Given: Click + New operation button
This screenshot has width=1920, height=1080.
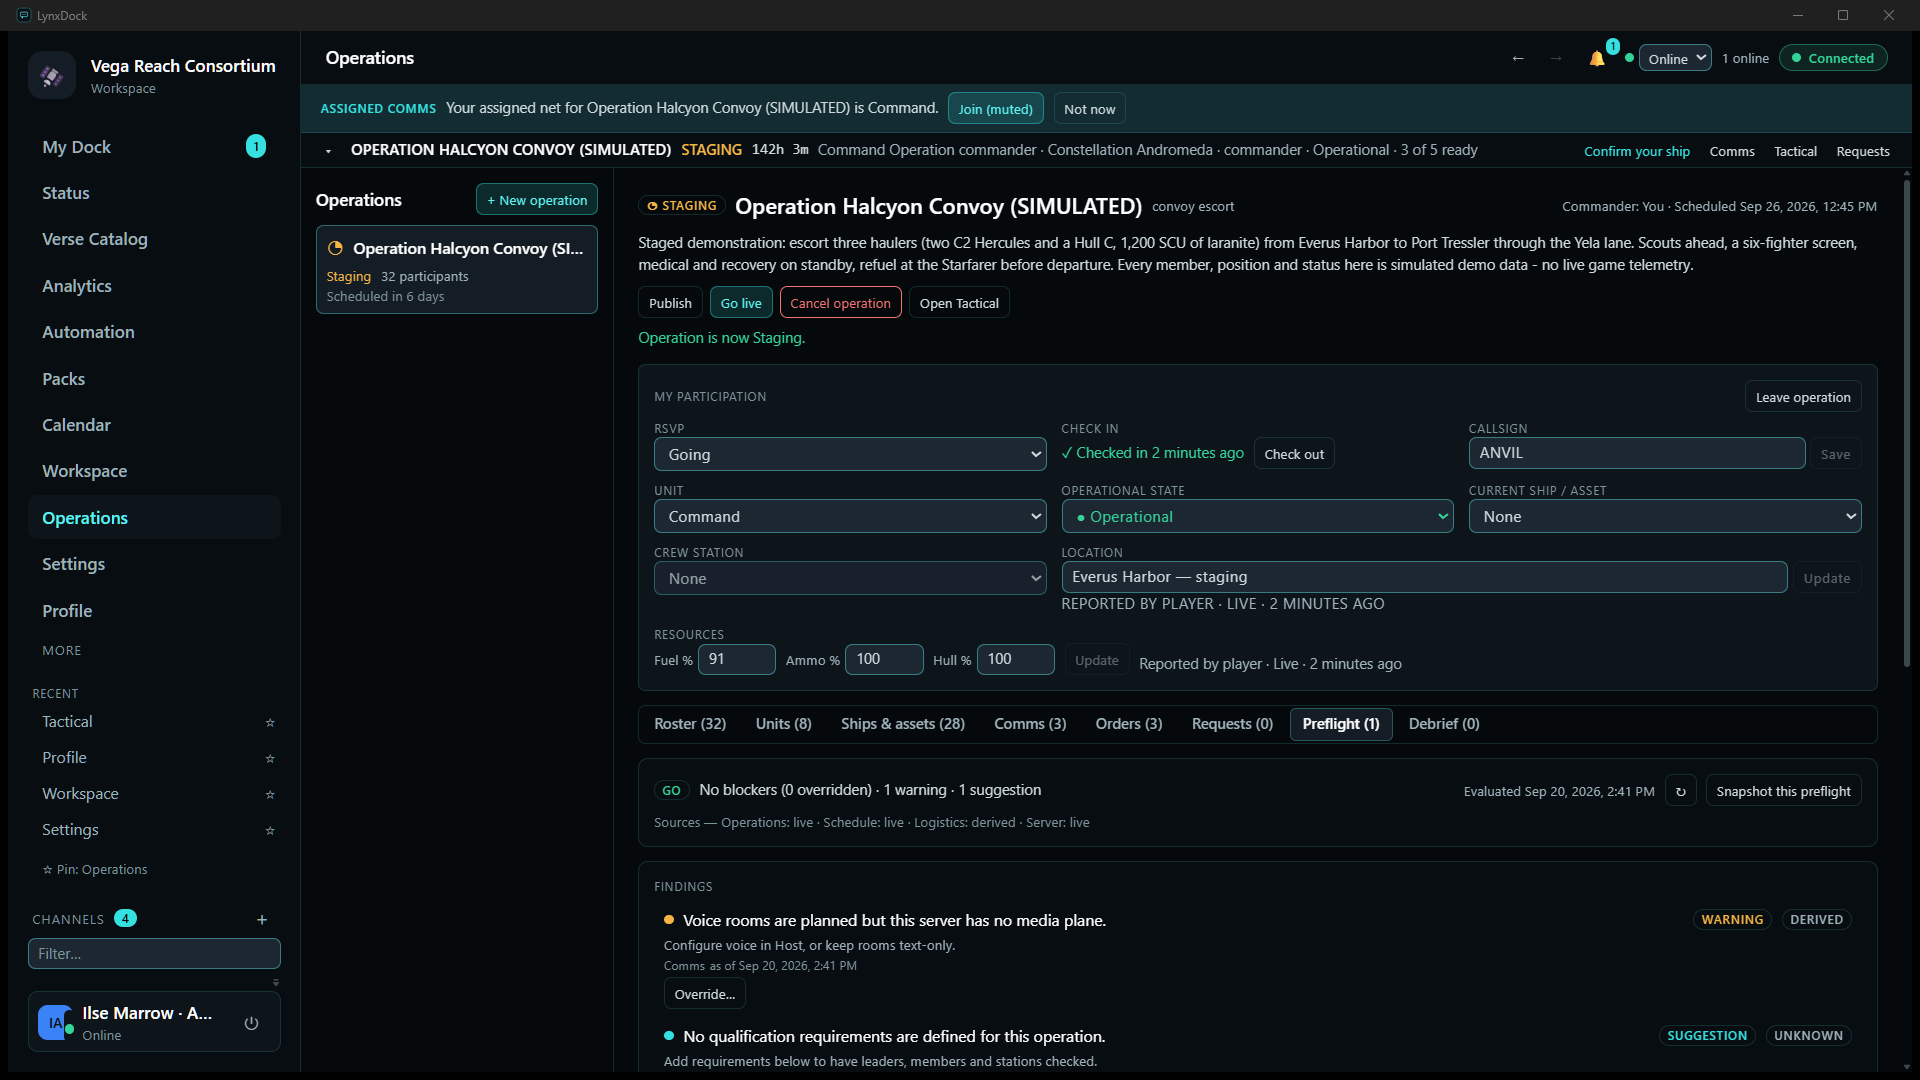Looking at the screenshot, I should click(537, 200).
